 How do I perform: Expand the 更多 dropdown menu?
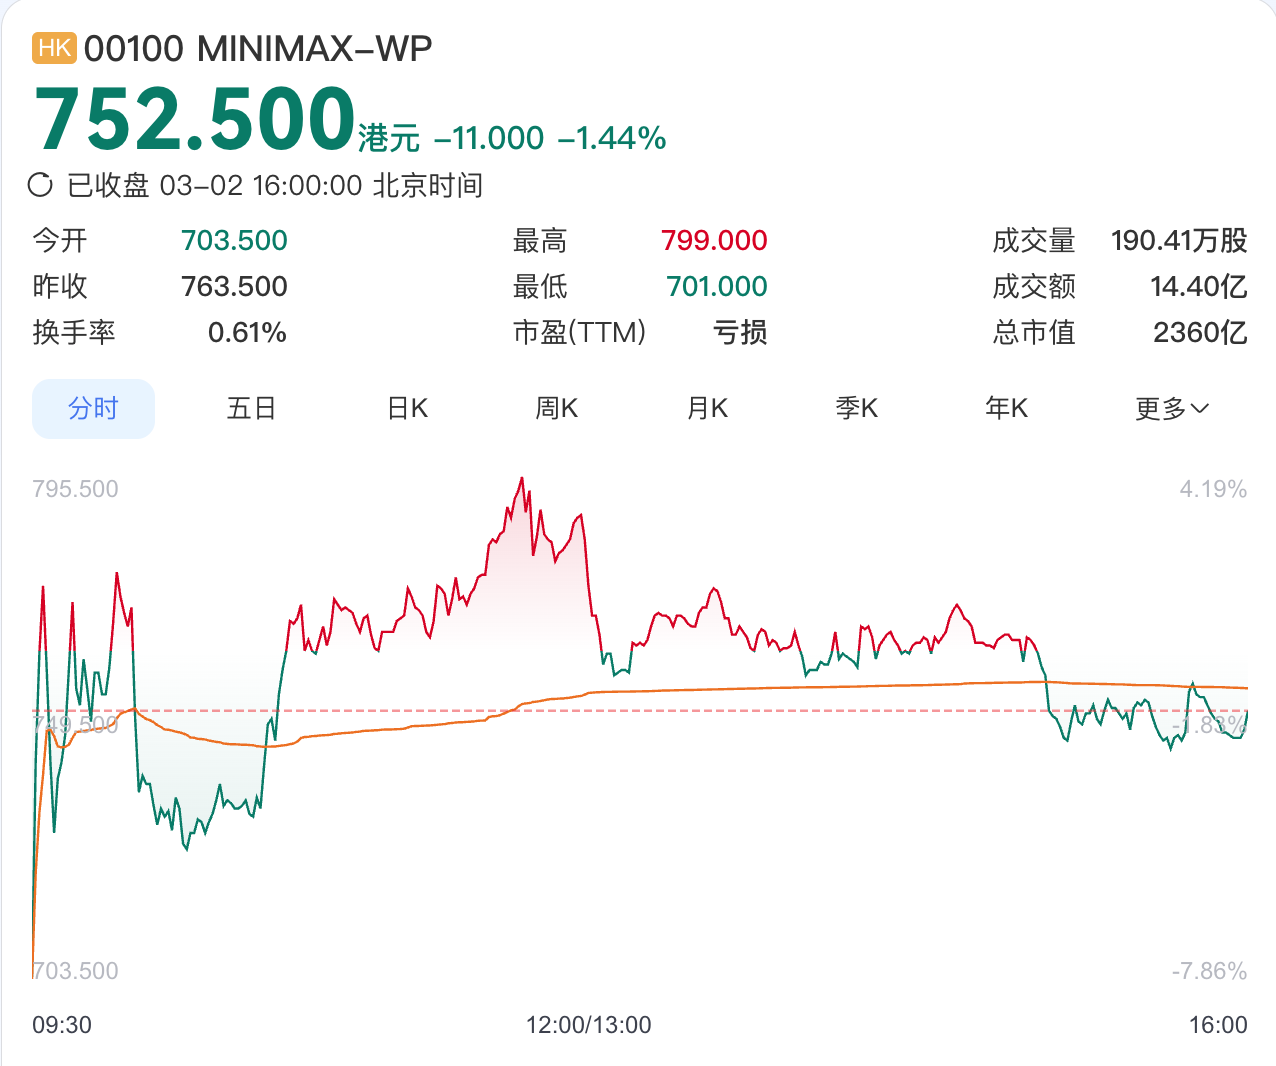[x=1172, y=408]
